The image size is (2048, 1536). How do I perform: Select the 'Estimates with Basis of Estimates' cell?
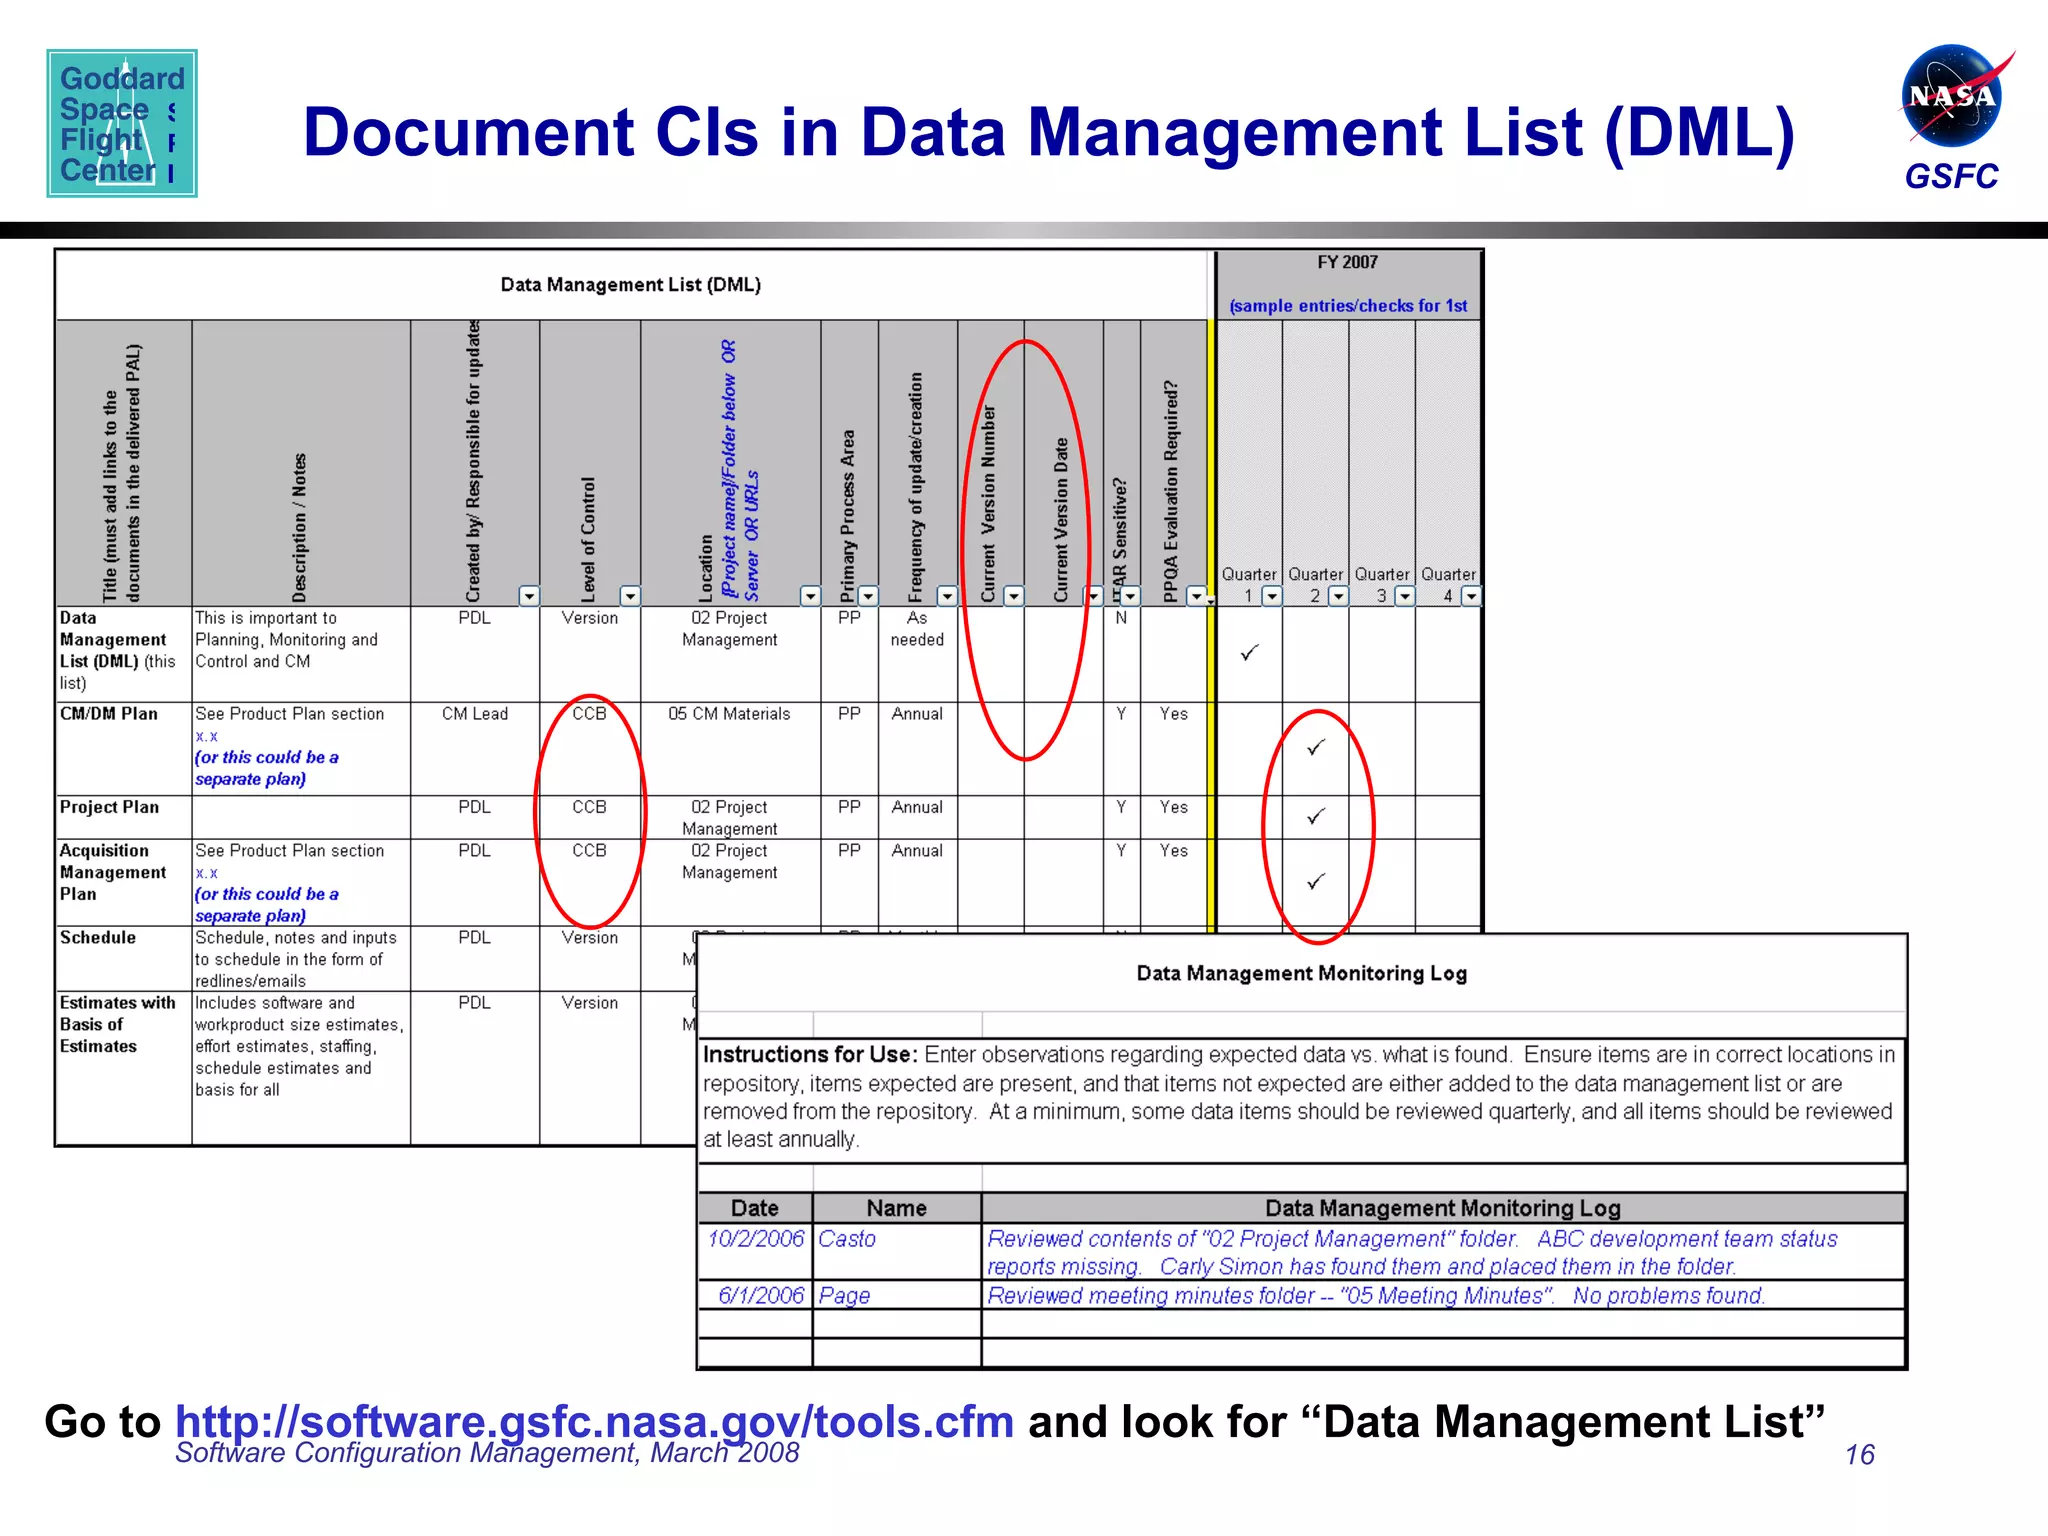(124, 1067)
